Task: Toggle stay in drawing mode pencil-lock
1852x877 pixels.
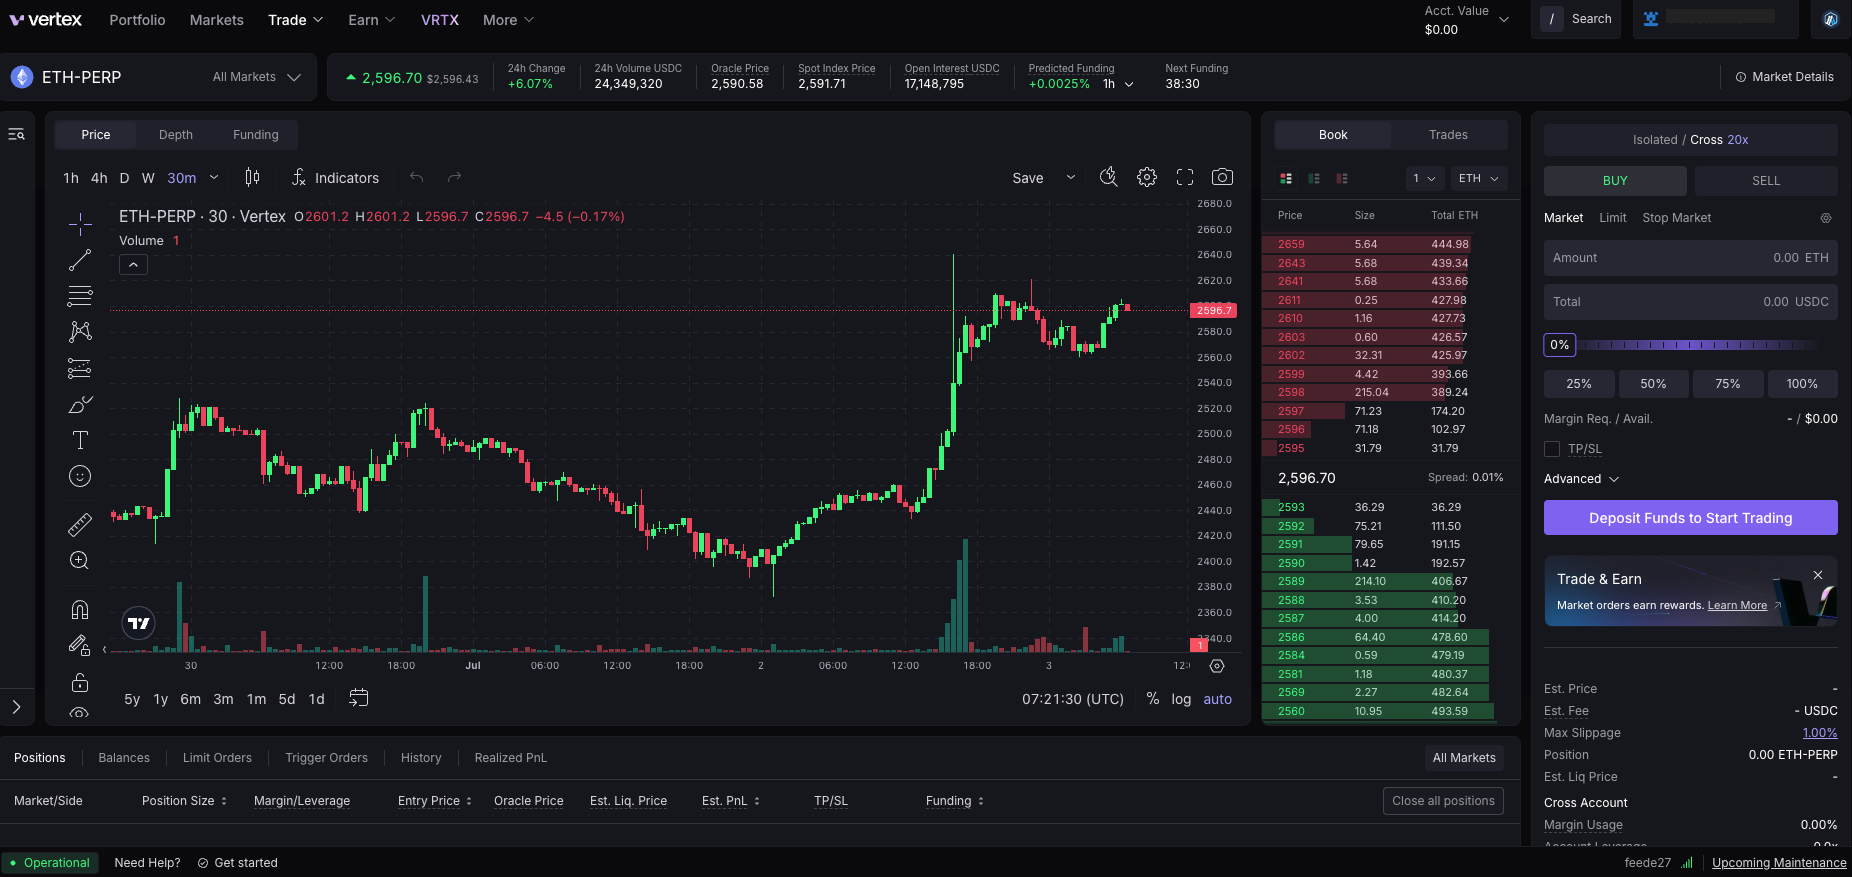Action: pos(80,646)
